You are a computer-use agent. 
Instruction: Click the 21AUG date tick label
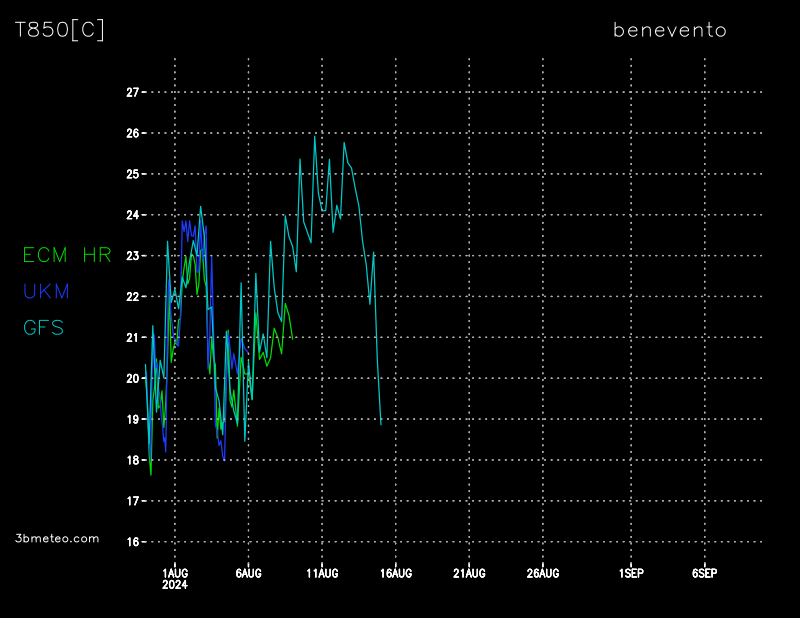coord(469,573)
